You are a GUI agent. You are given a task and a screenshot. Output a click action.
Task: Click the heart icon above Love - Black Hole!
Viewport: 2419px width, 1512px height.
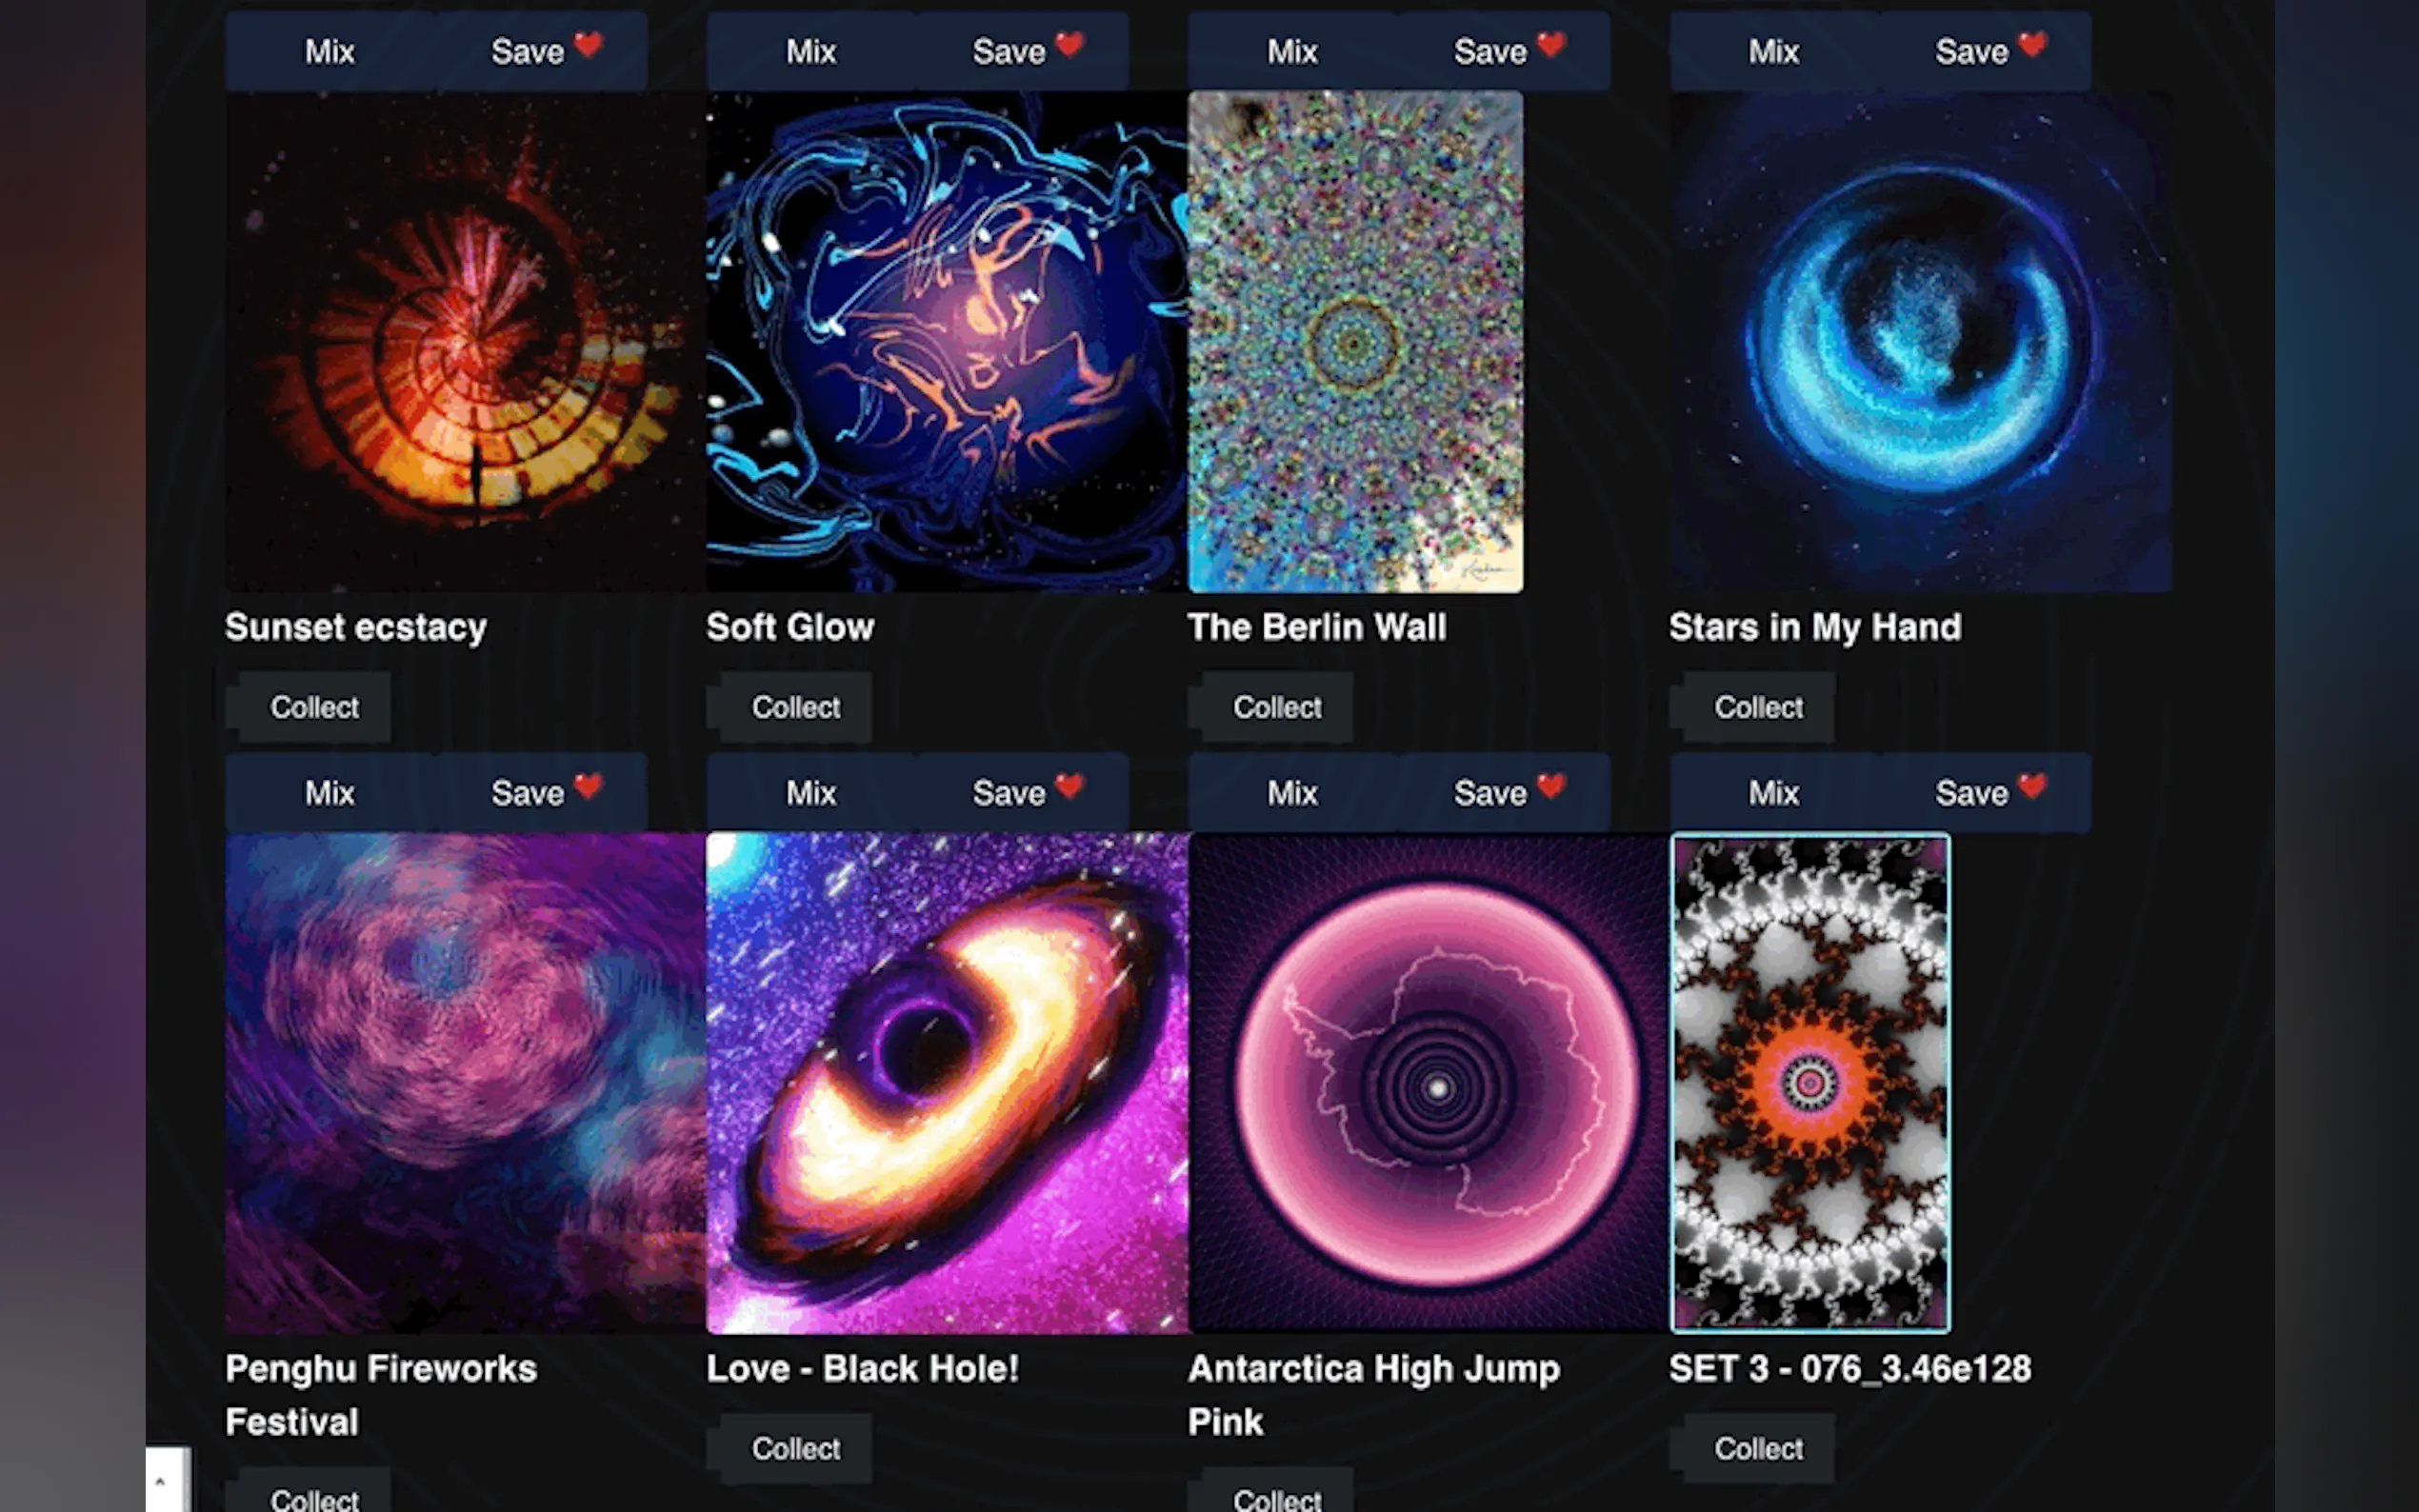1069,787
